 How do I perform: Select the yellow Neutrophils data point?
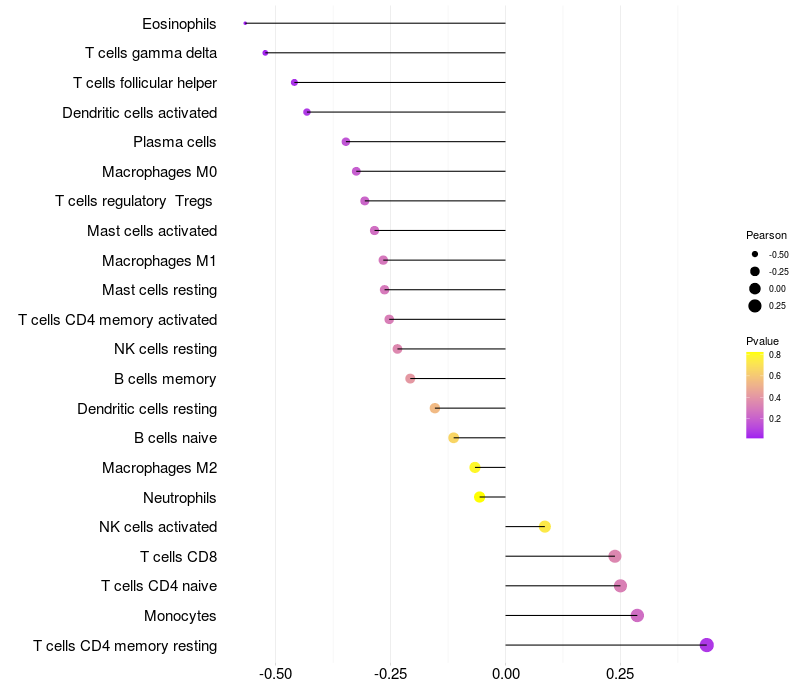tap(480, 497)
